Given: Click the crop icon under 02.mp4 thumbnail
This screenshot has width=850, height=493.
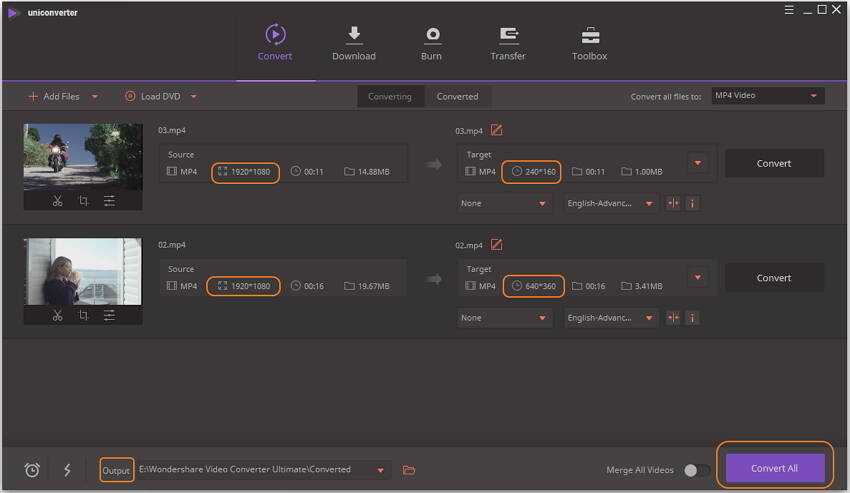Looking at the screenshot, I should tap(83, 316).
